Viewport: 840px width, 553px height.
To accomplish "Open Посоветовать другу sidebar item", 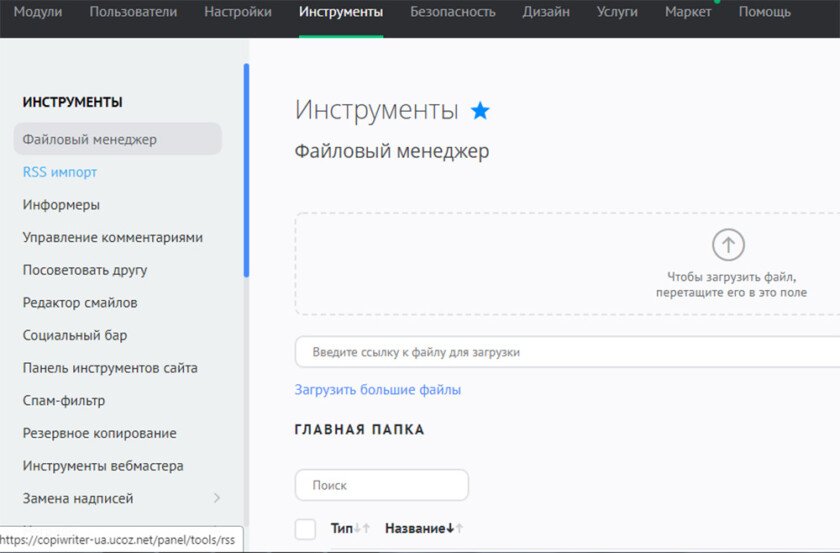I will [85, 270].
